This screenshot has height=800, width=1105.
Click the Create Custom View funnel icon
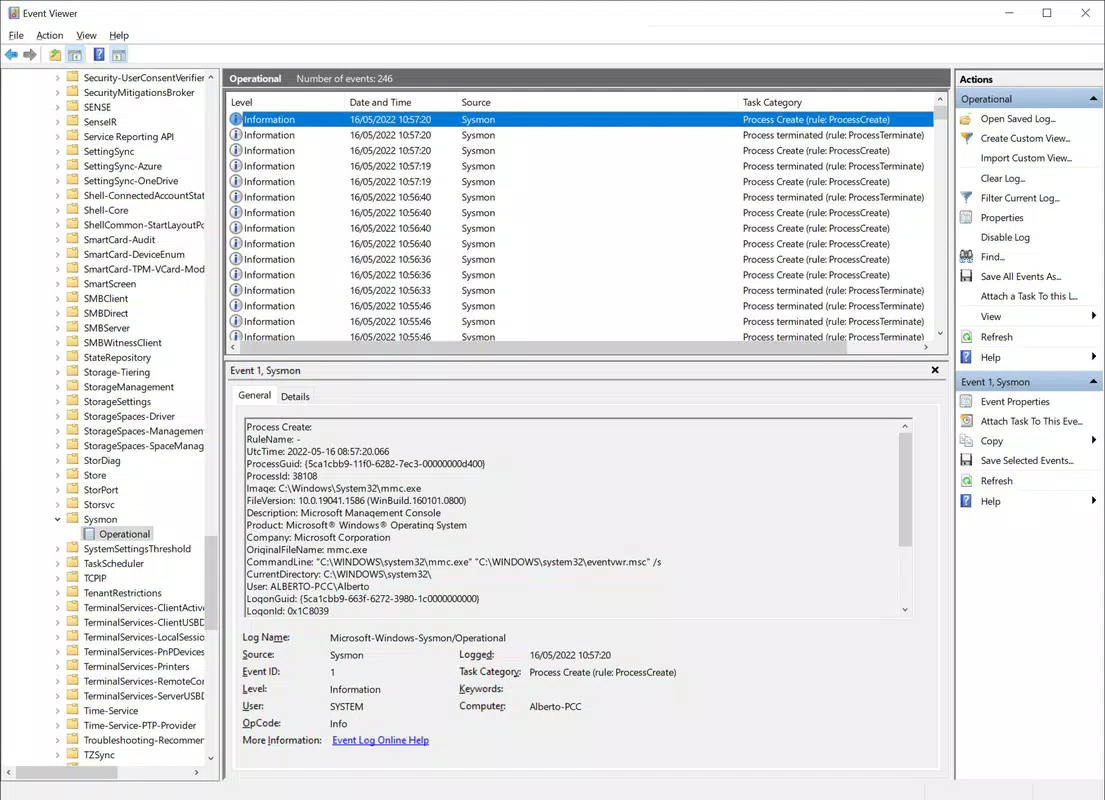966,138
